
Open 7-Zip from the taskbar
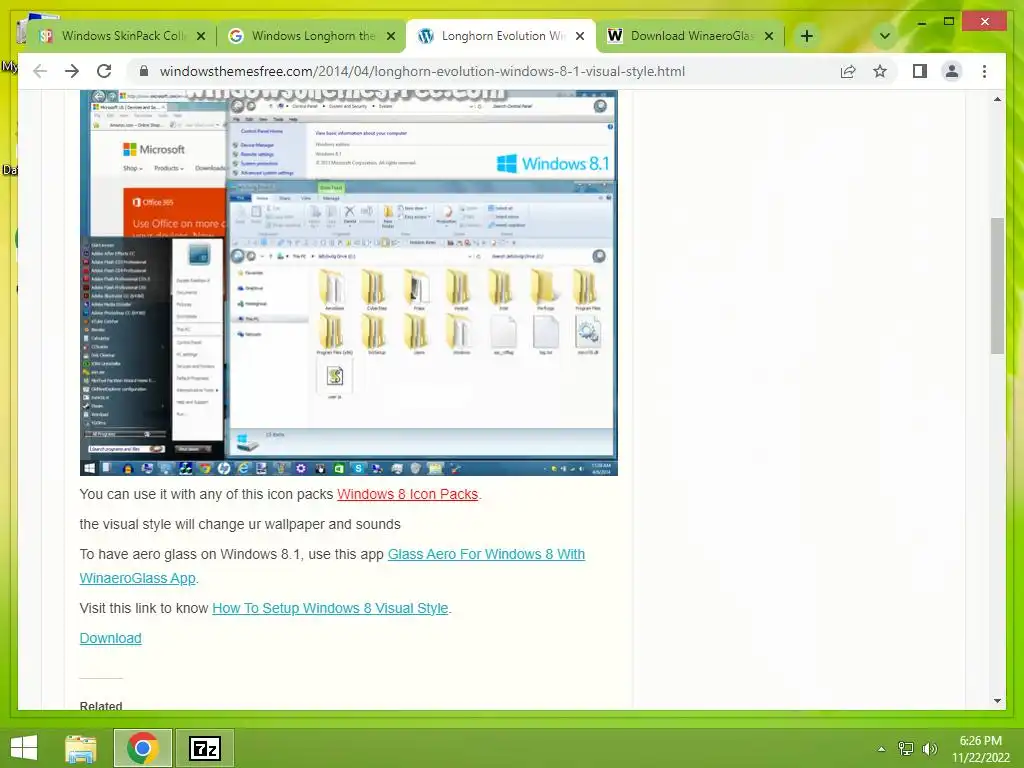point(204,748)
